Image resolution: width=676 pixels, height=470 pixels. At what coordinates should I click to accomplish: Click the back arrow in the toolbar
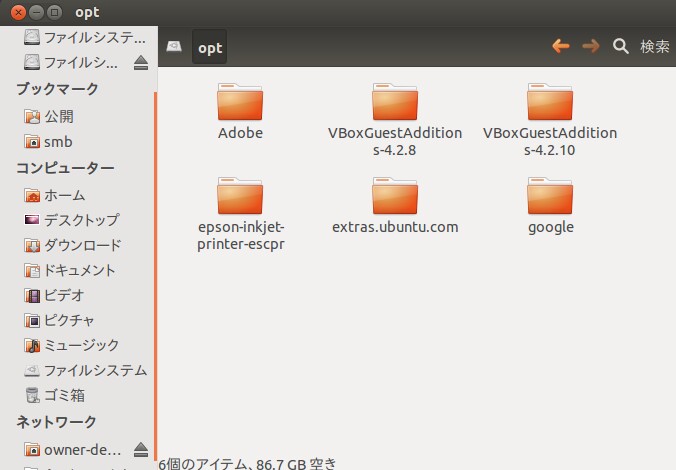560,46
